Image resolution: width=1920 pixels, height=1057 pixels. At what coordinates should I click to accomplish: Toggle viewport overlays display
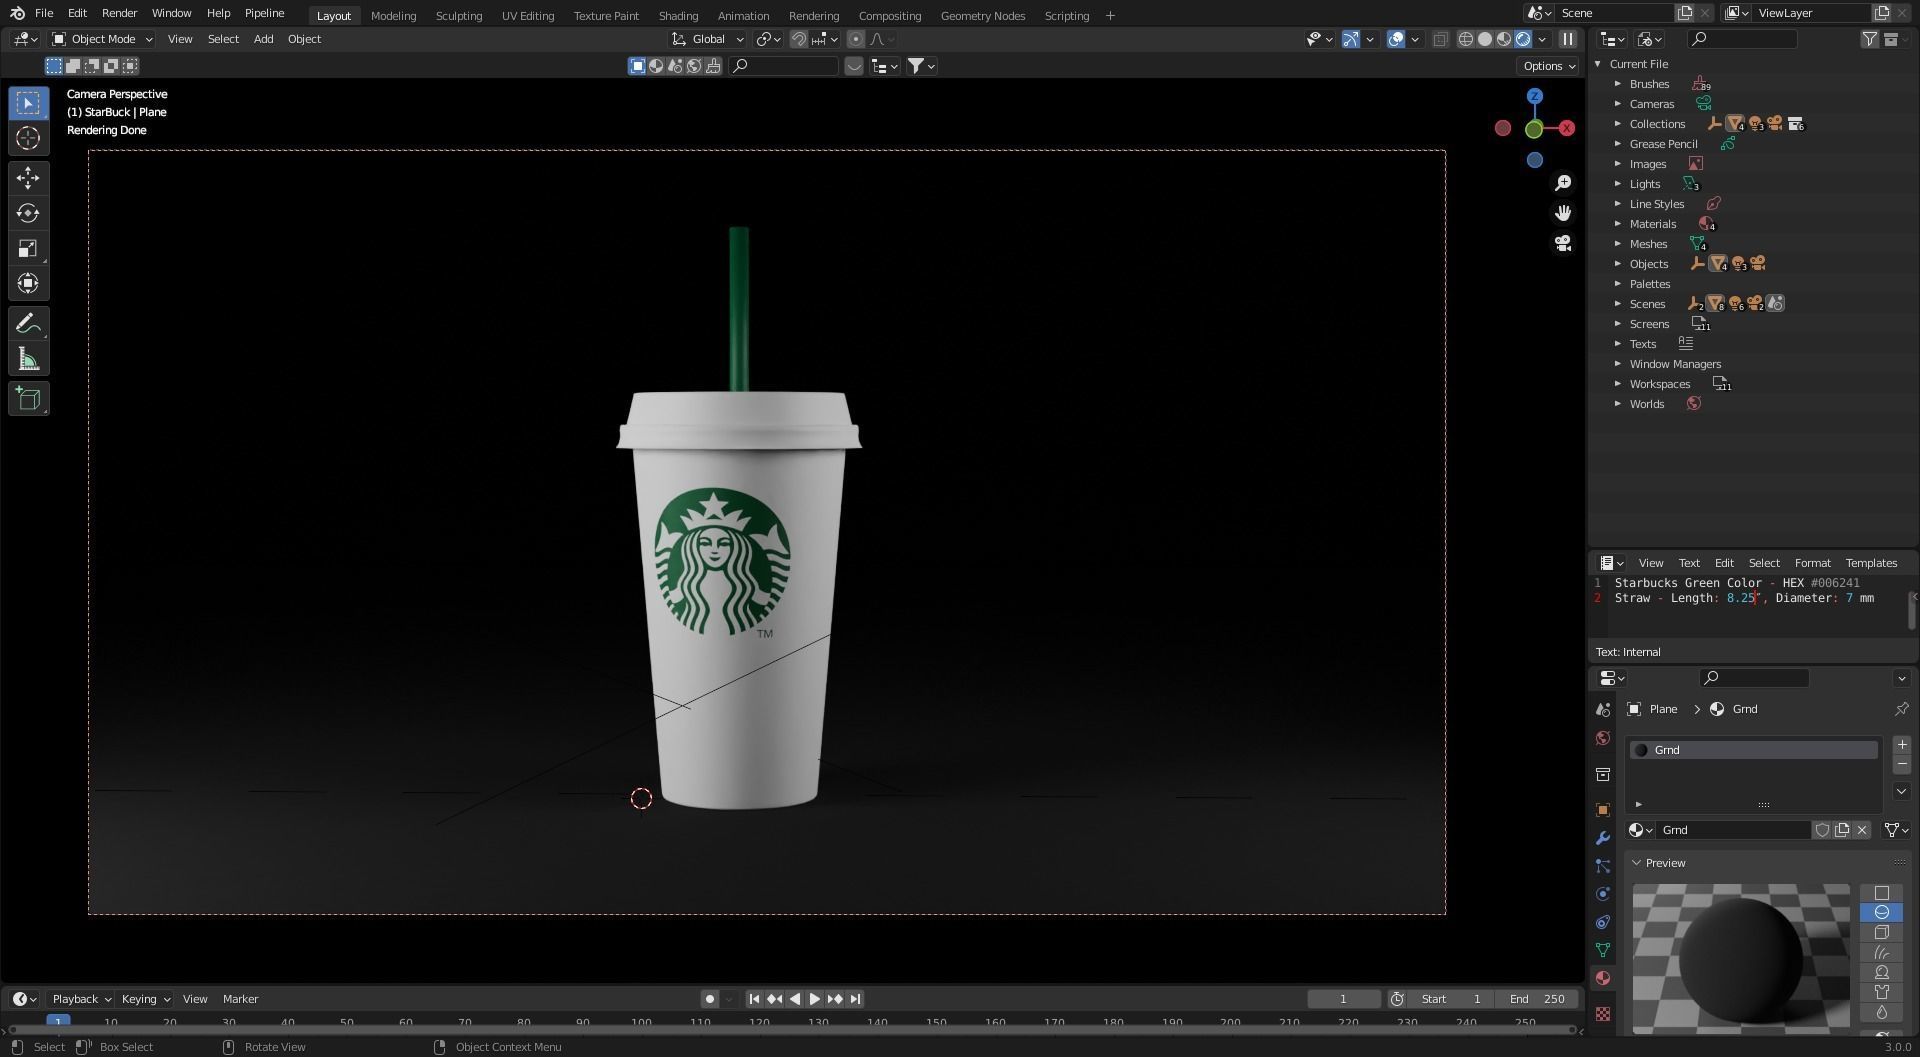pos(1396,39)
